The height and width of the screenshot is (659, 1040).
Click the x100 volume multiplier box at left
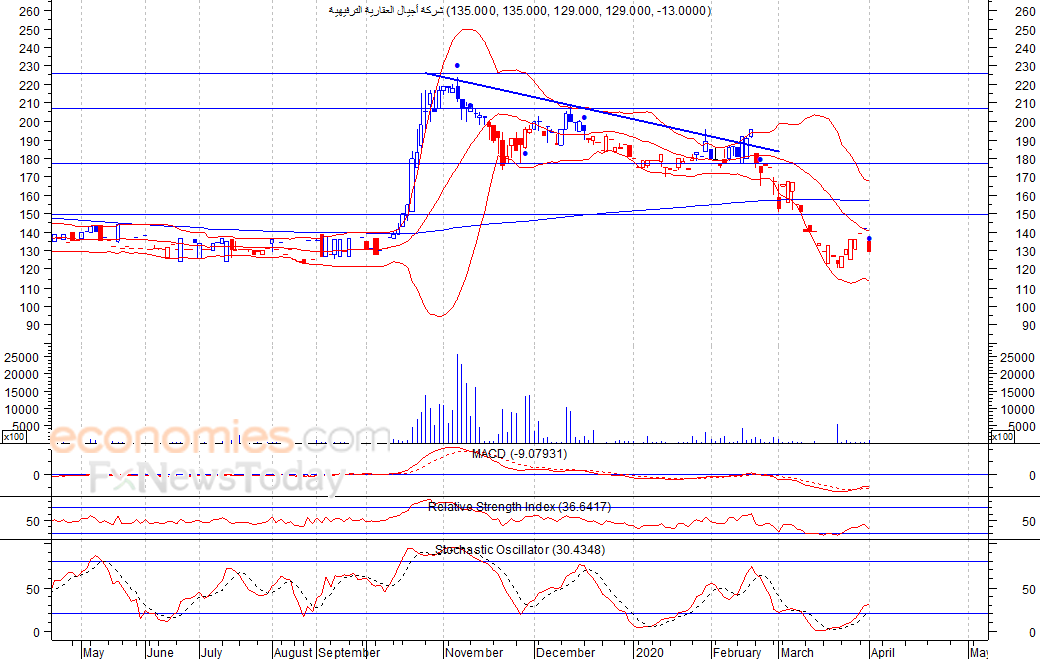(x=14, y=437)
